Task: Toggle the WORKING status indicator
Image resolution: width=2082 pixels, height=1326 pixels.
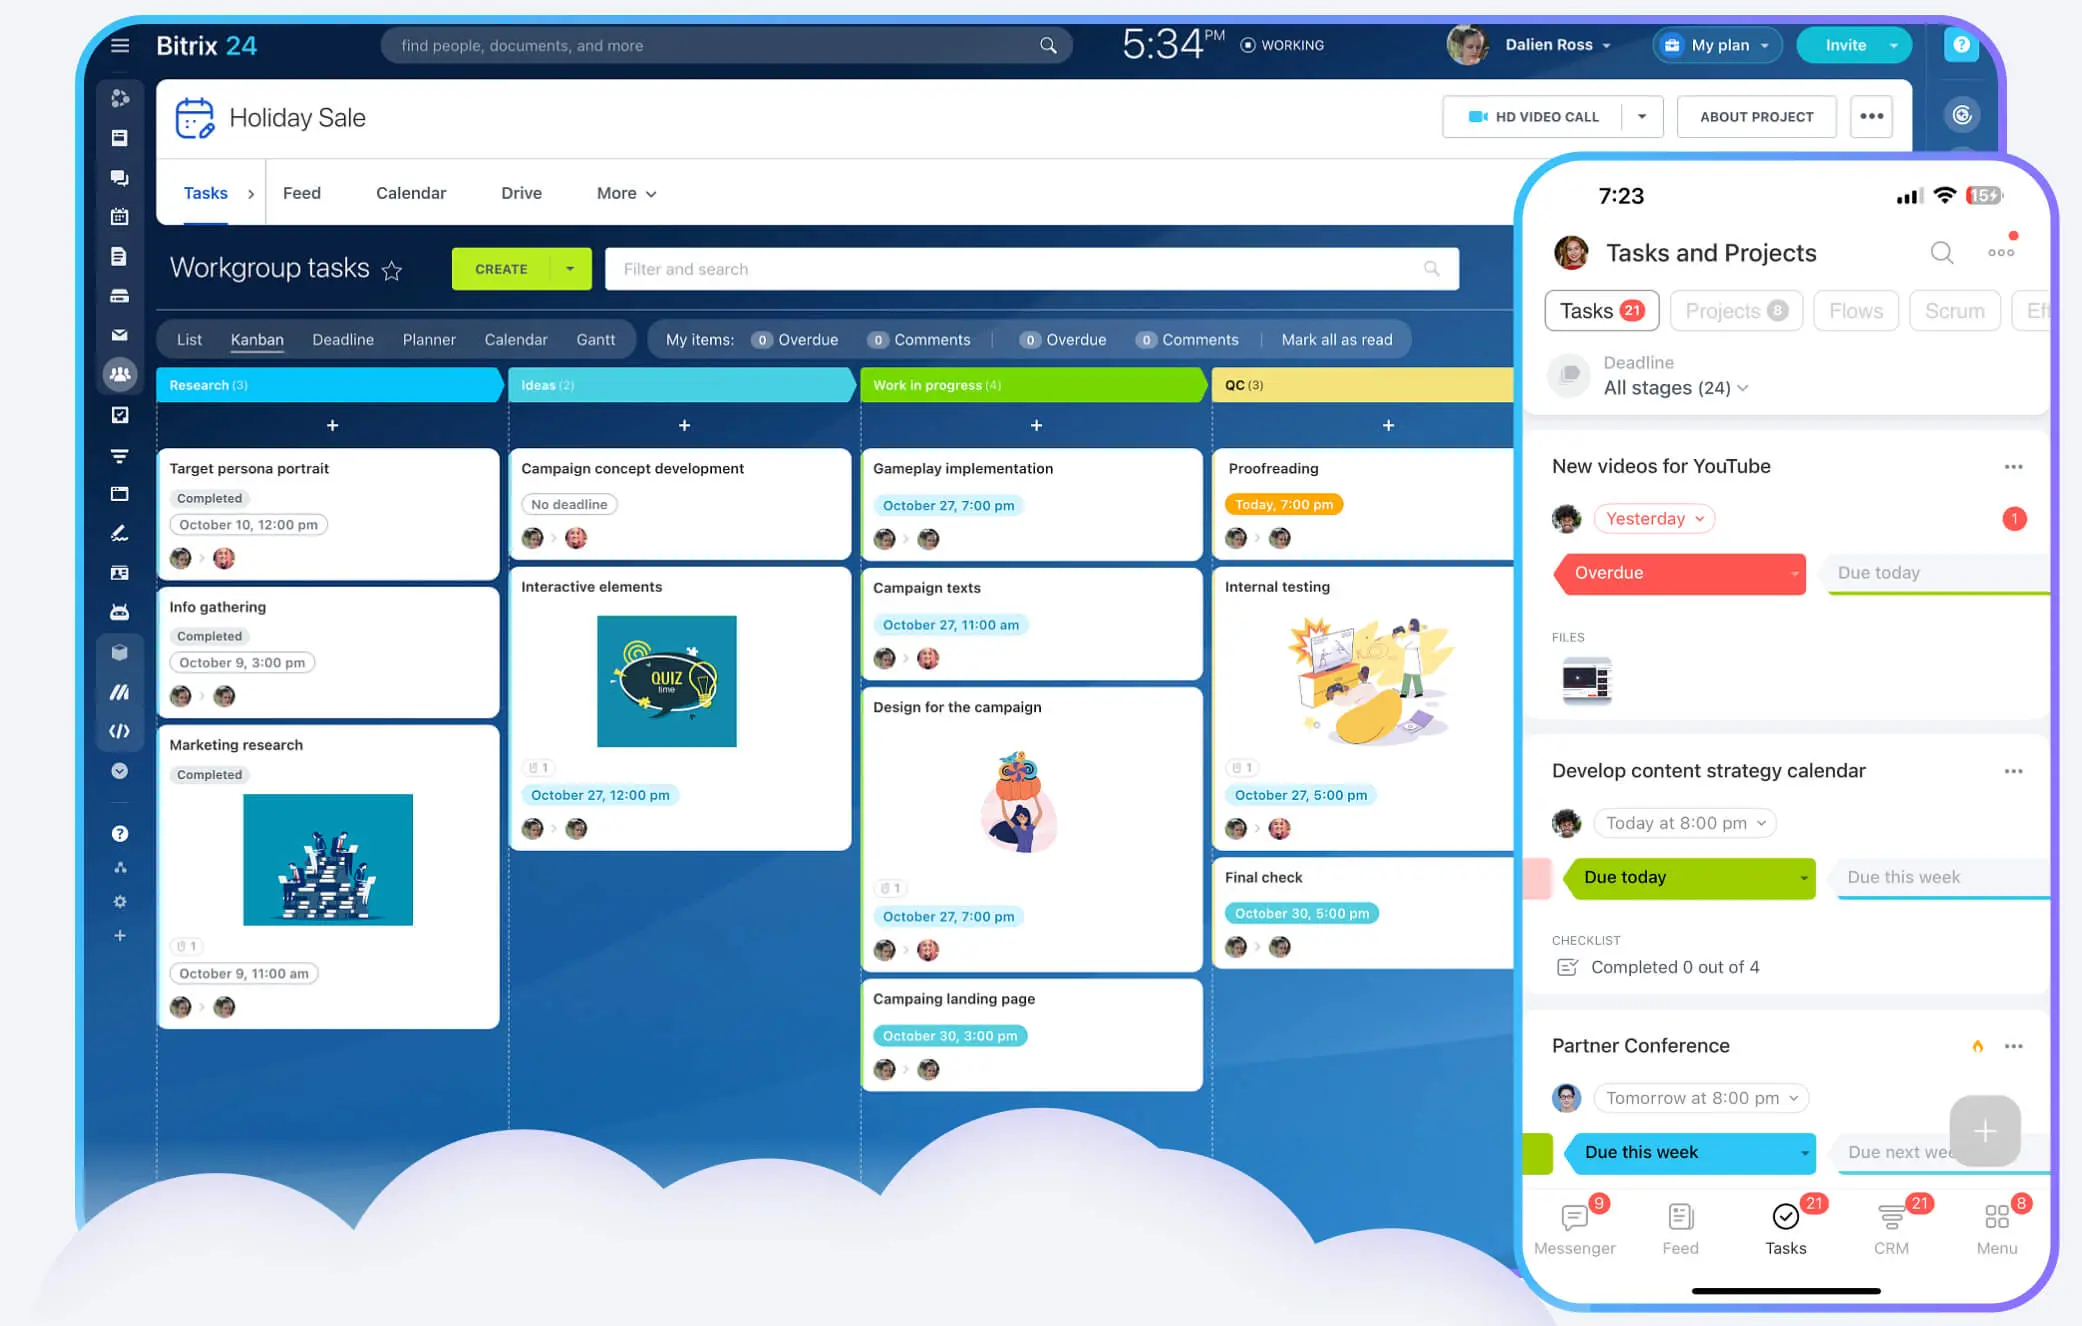Action: pyautogui.click(x=1282, y=45)
